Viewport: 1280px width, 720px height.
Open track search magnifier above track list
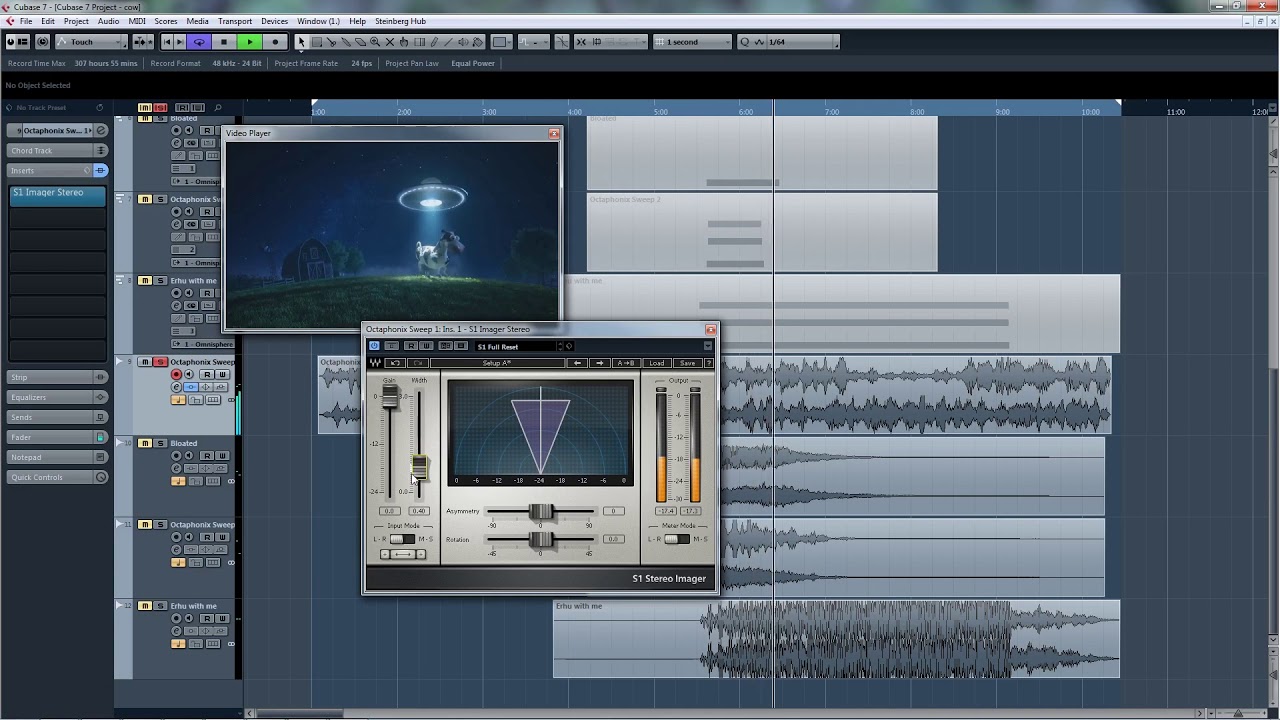(x=218, y=108)
